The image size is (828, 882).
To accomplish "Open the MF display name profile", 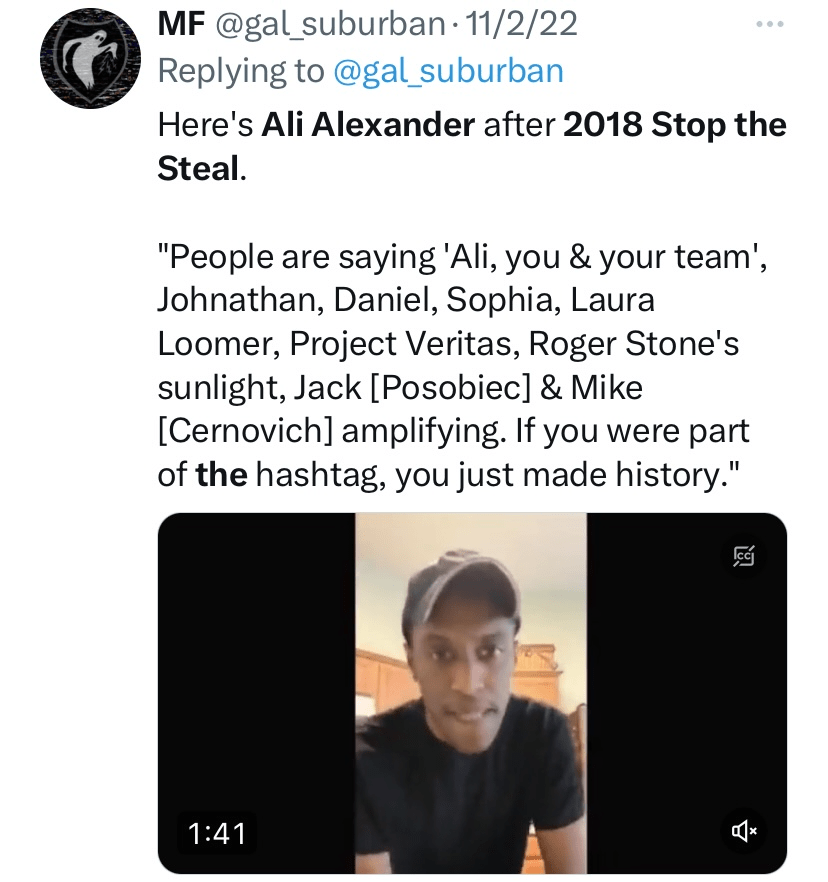I will (x=179, y=23).
